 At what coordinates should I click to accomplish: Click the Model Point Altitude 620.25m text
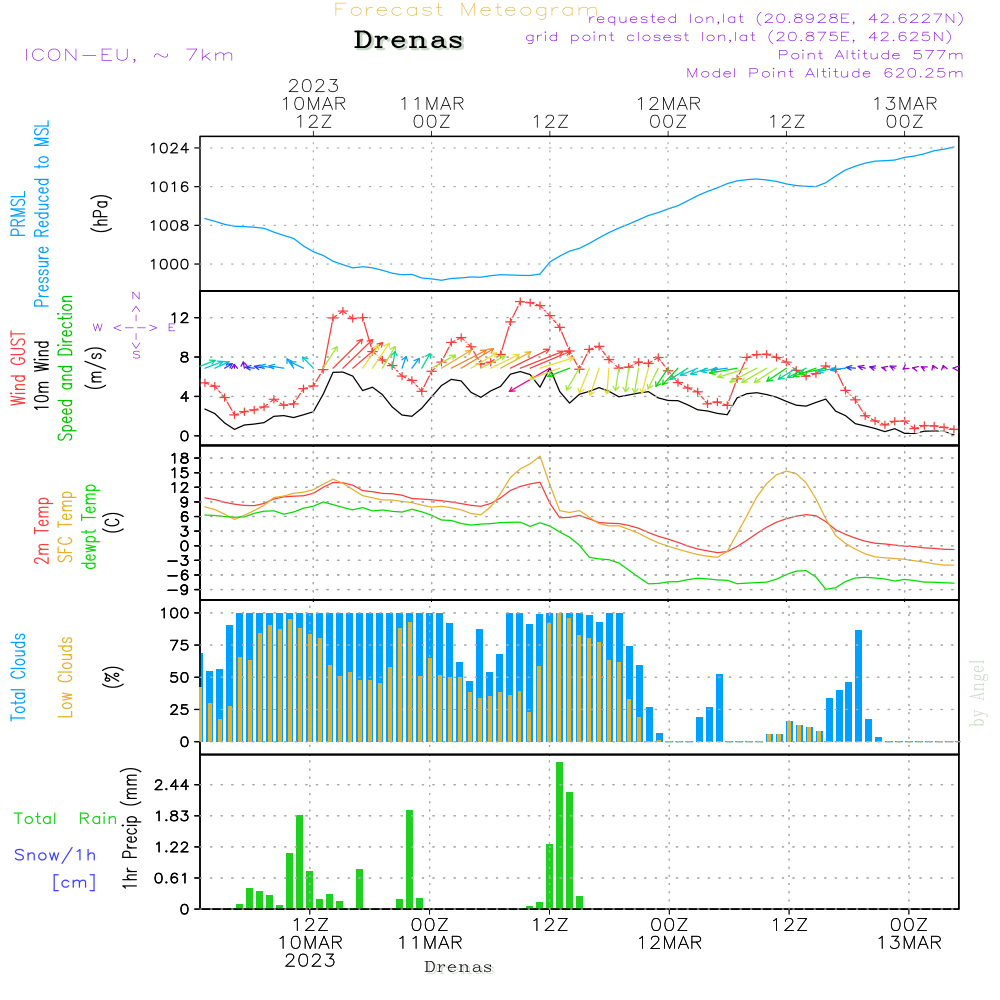(825, 73)
